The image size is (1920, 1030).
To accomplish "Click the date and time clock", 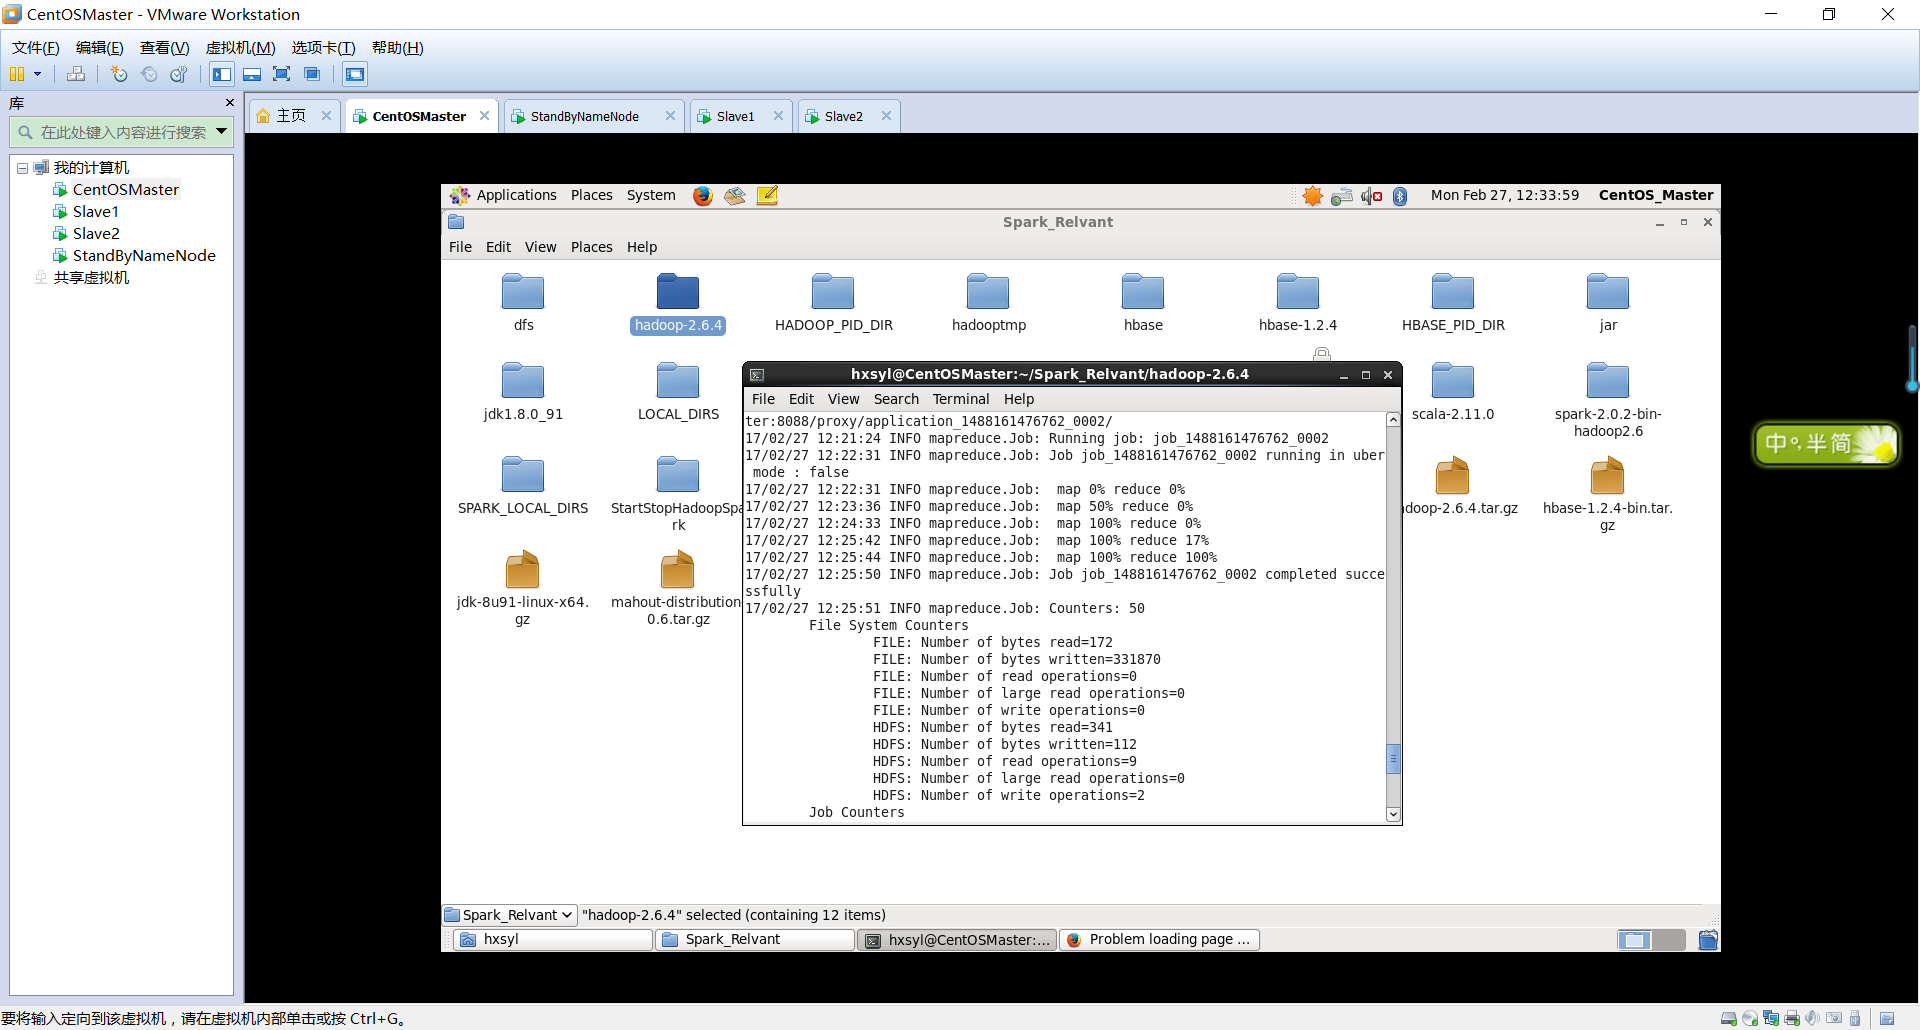I will [x=1505, y=195].
